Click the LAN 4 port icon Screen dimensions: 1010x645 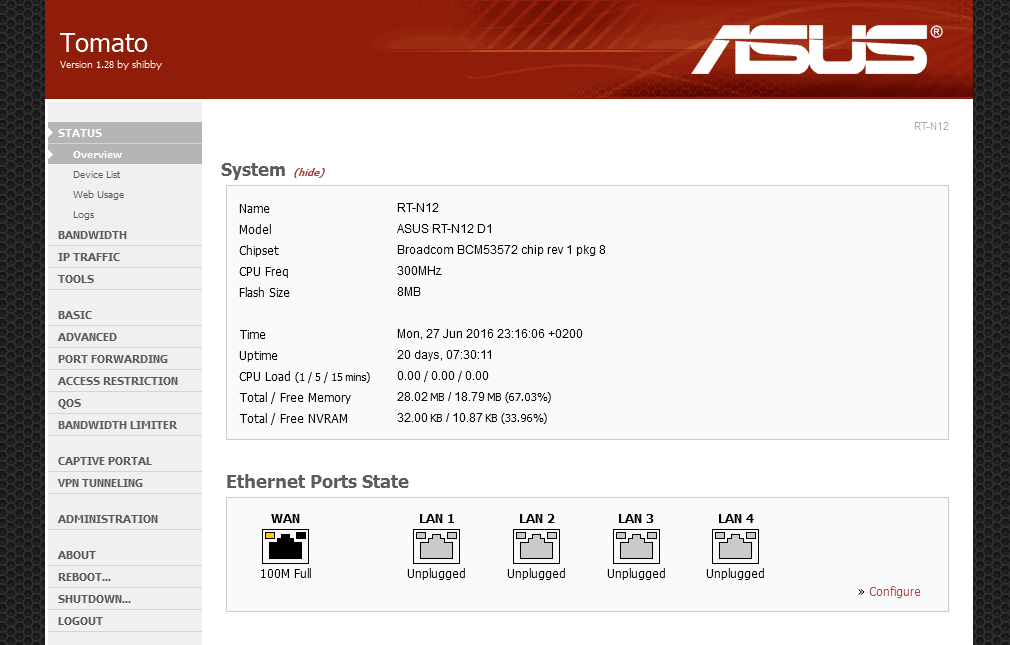pos(736,546)
